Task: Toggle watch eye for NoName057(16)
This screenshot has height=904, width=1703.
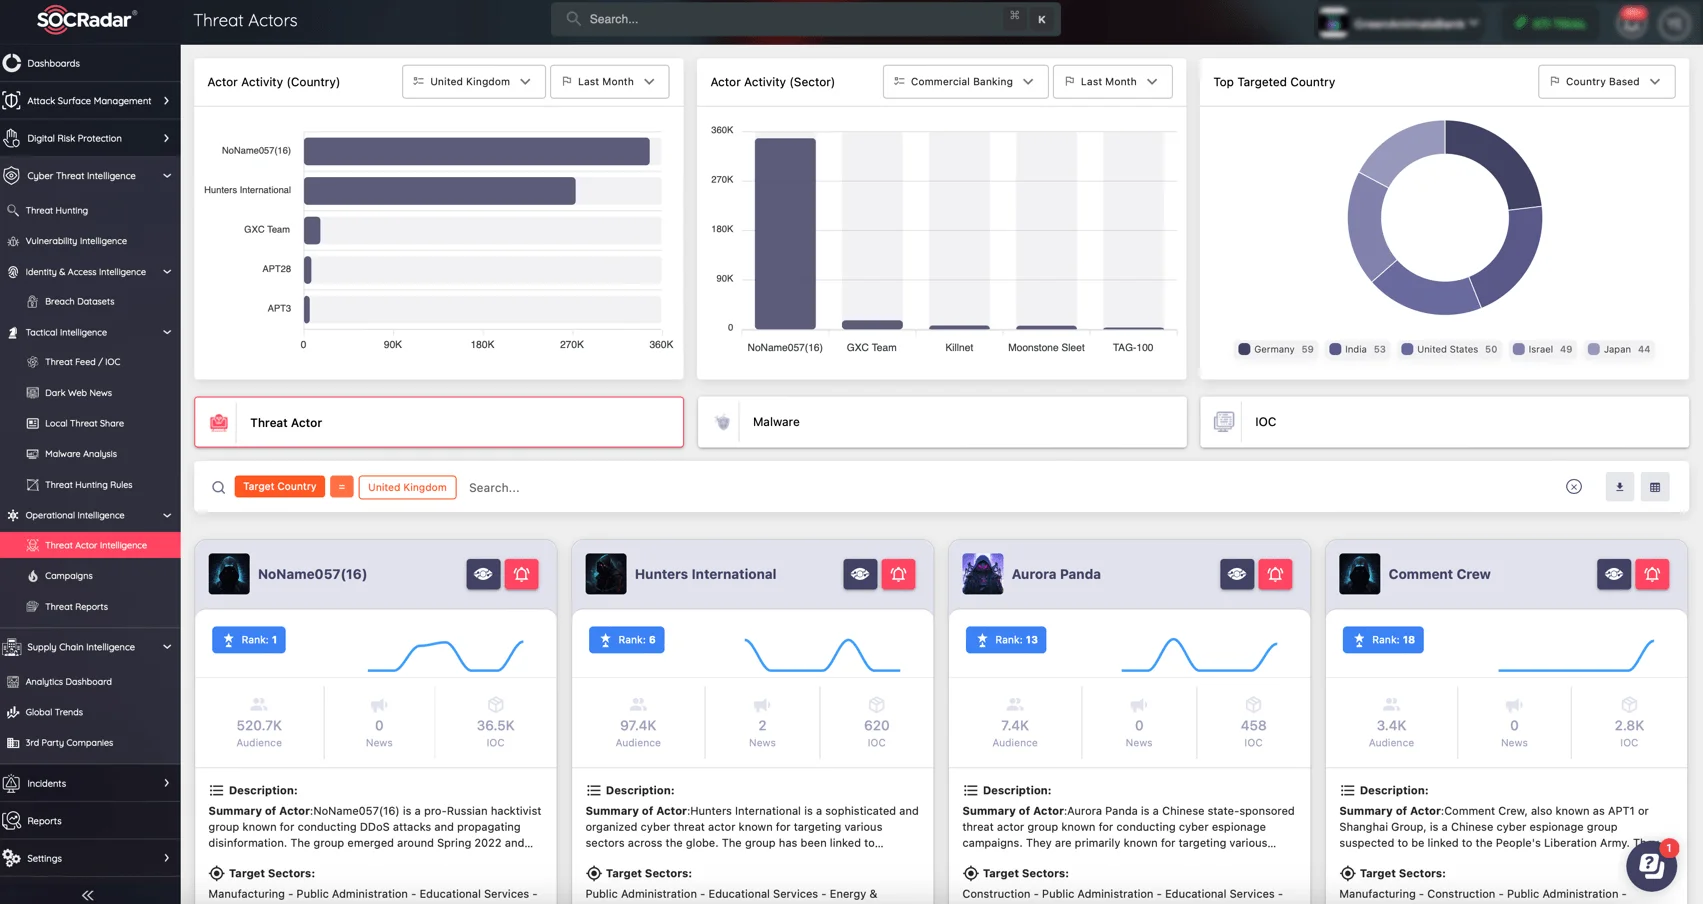Action: tap(483, 574)
